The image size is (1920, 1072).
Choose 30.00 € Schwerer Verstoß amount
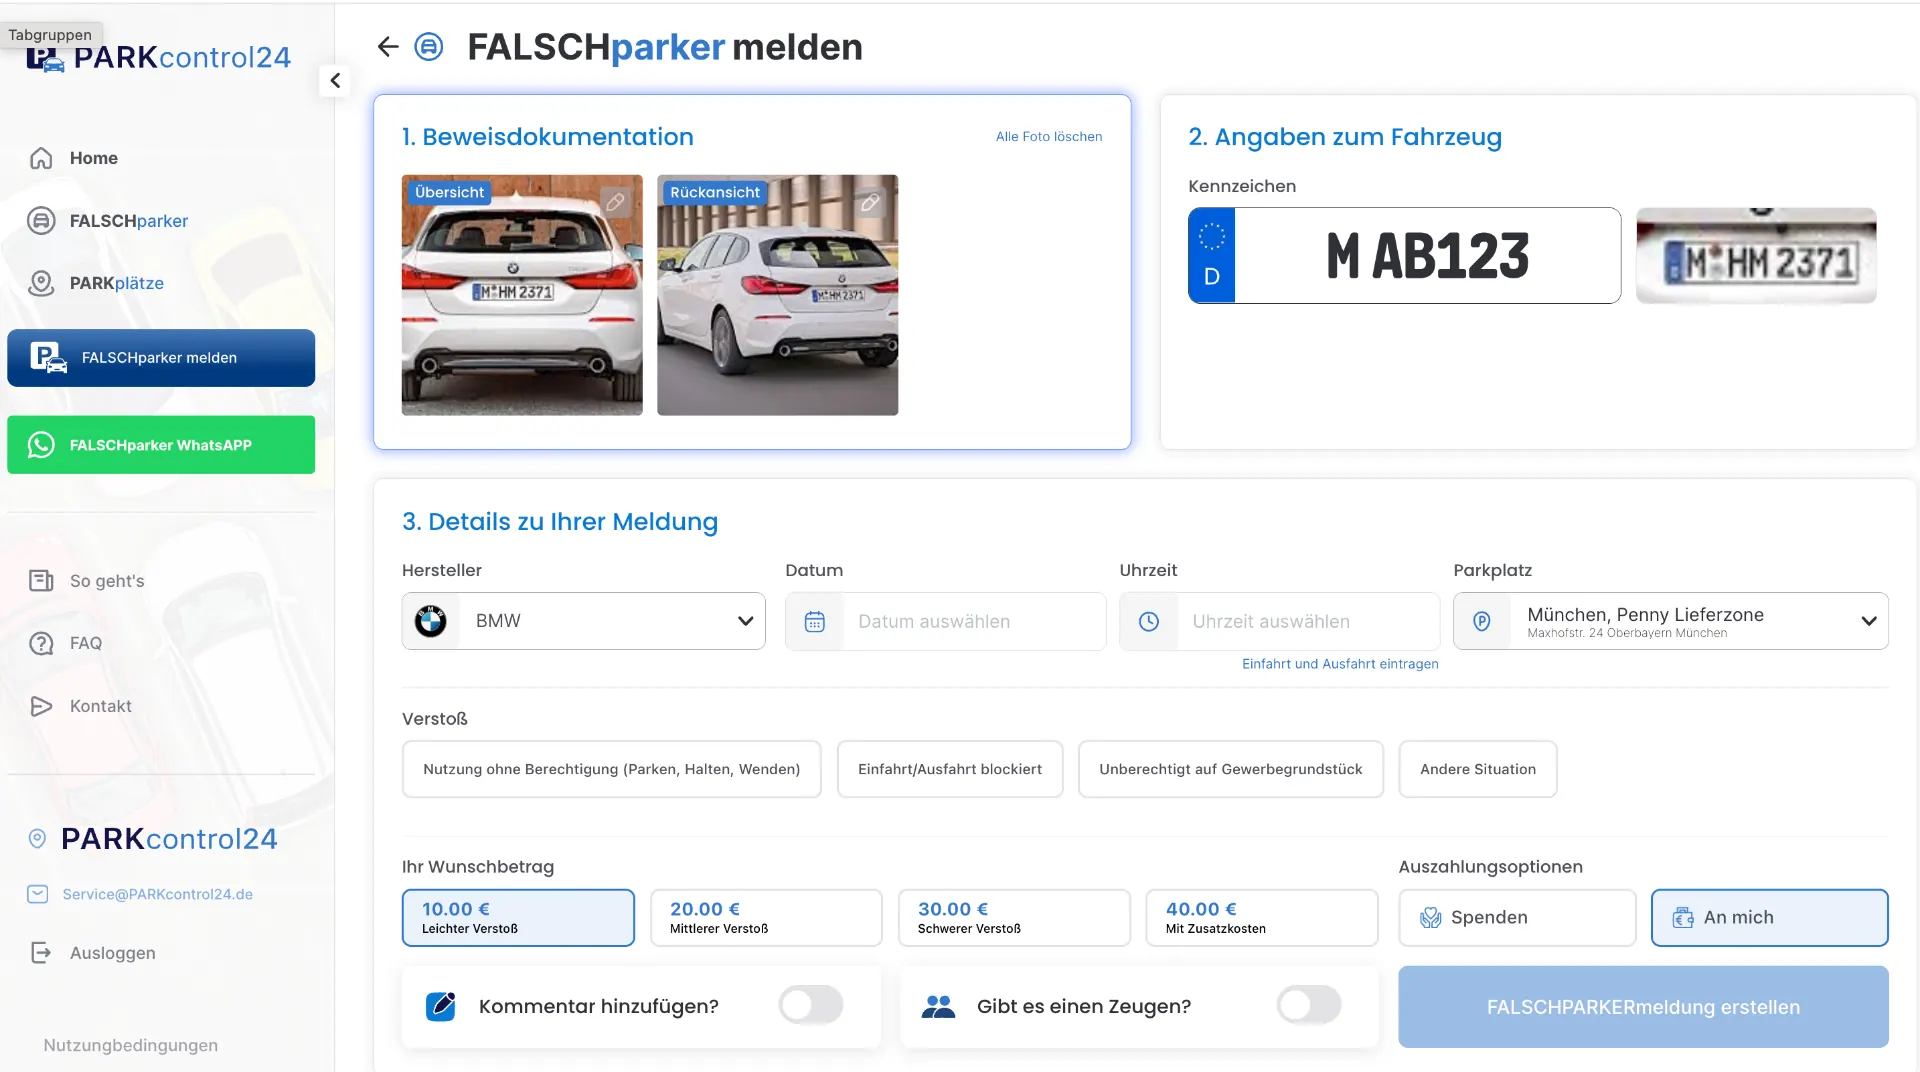coord(1014,918)
